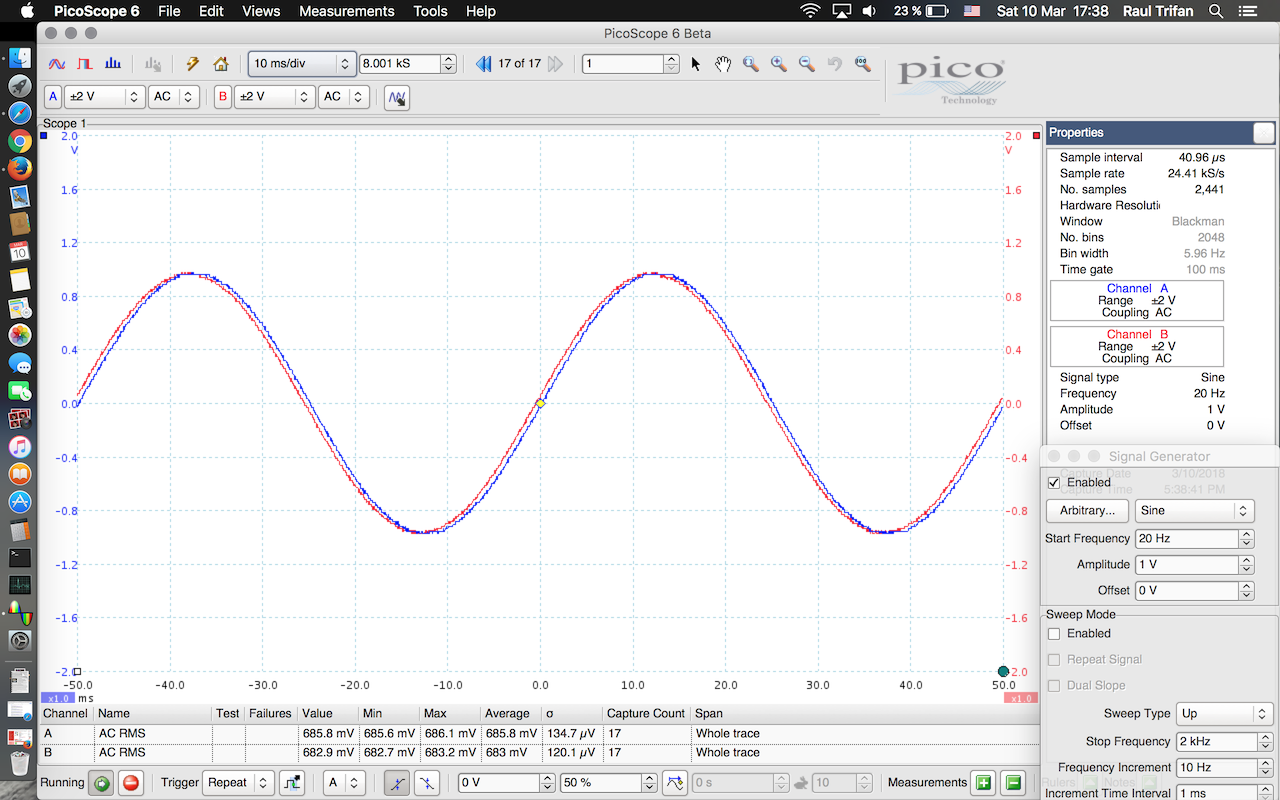Open Channel A voltage range dropdown
The image size is (1280, 800).
click(x=105, y=97)
